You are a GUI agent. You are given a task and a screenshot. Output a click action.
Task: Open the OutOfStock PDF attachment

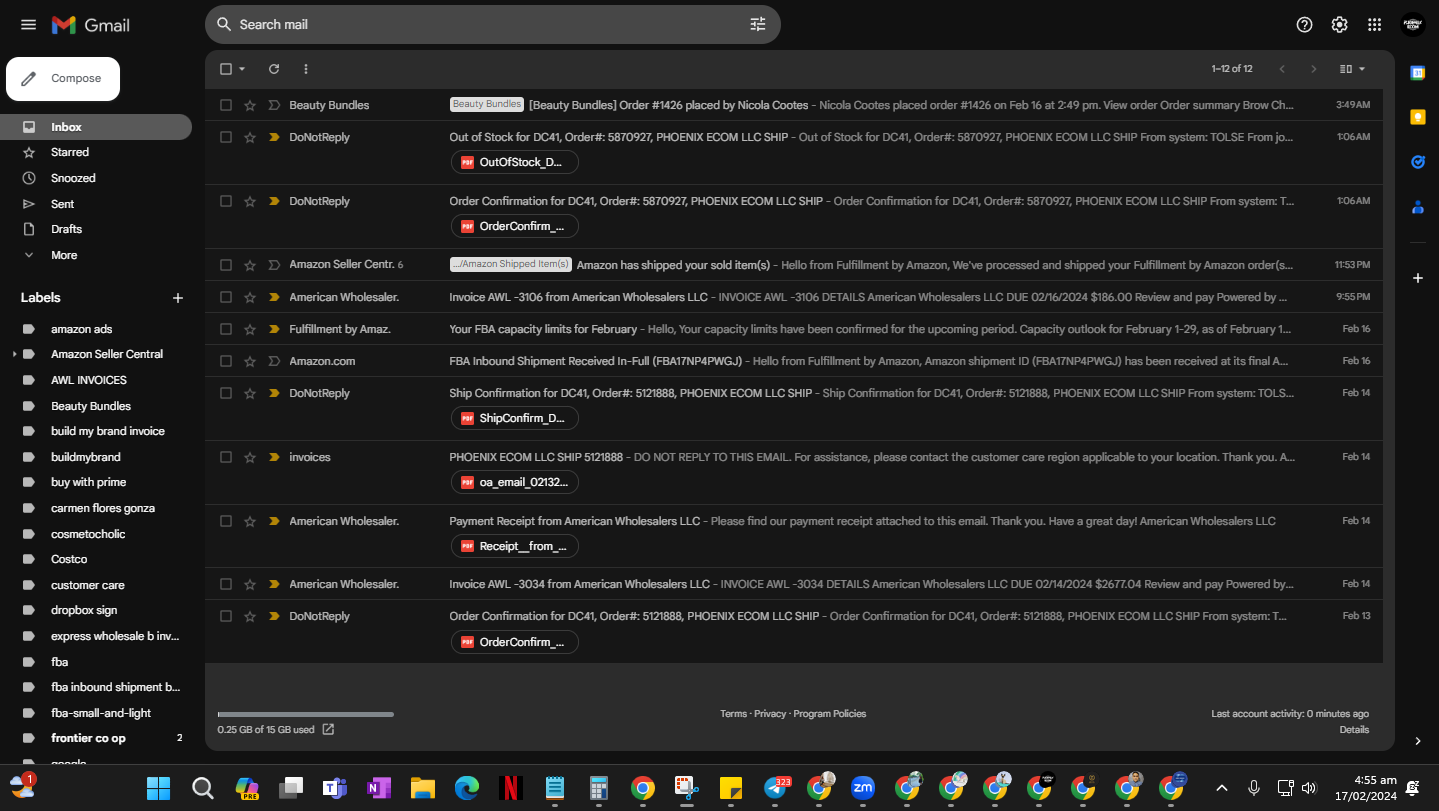pos(514,162)
